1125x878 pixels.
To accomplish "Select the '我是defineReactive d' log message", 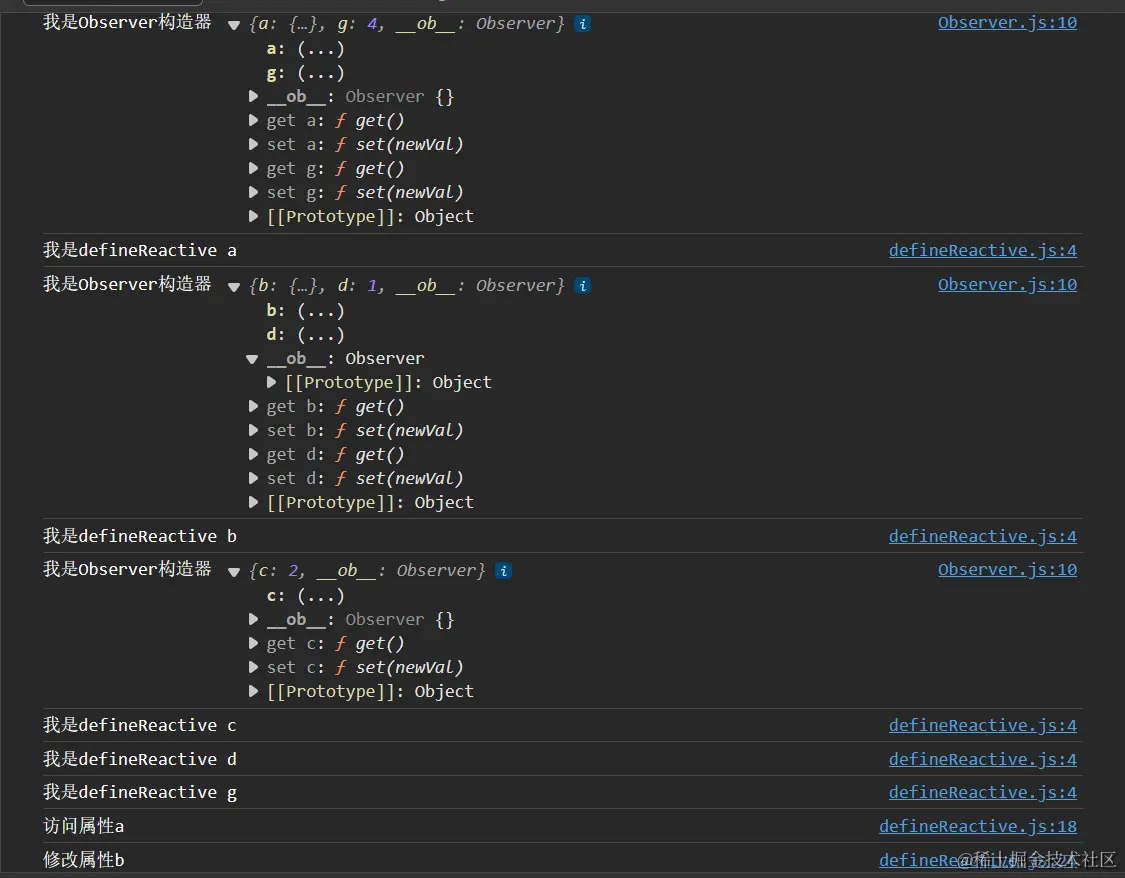I will (140, 760).
